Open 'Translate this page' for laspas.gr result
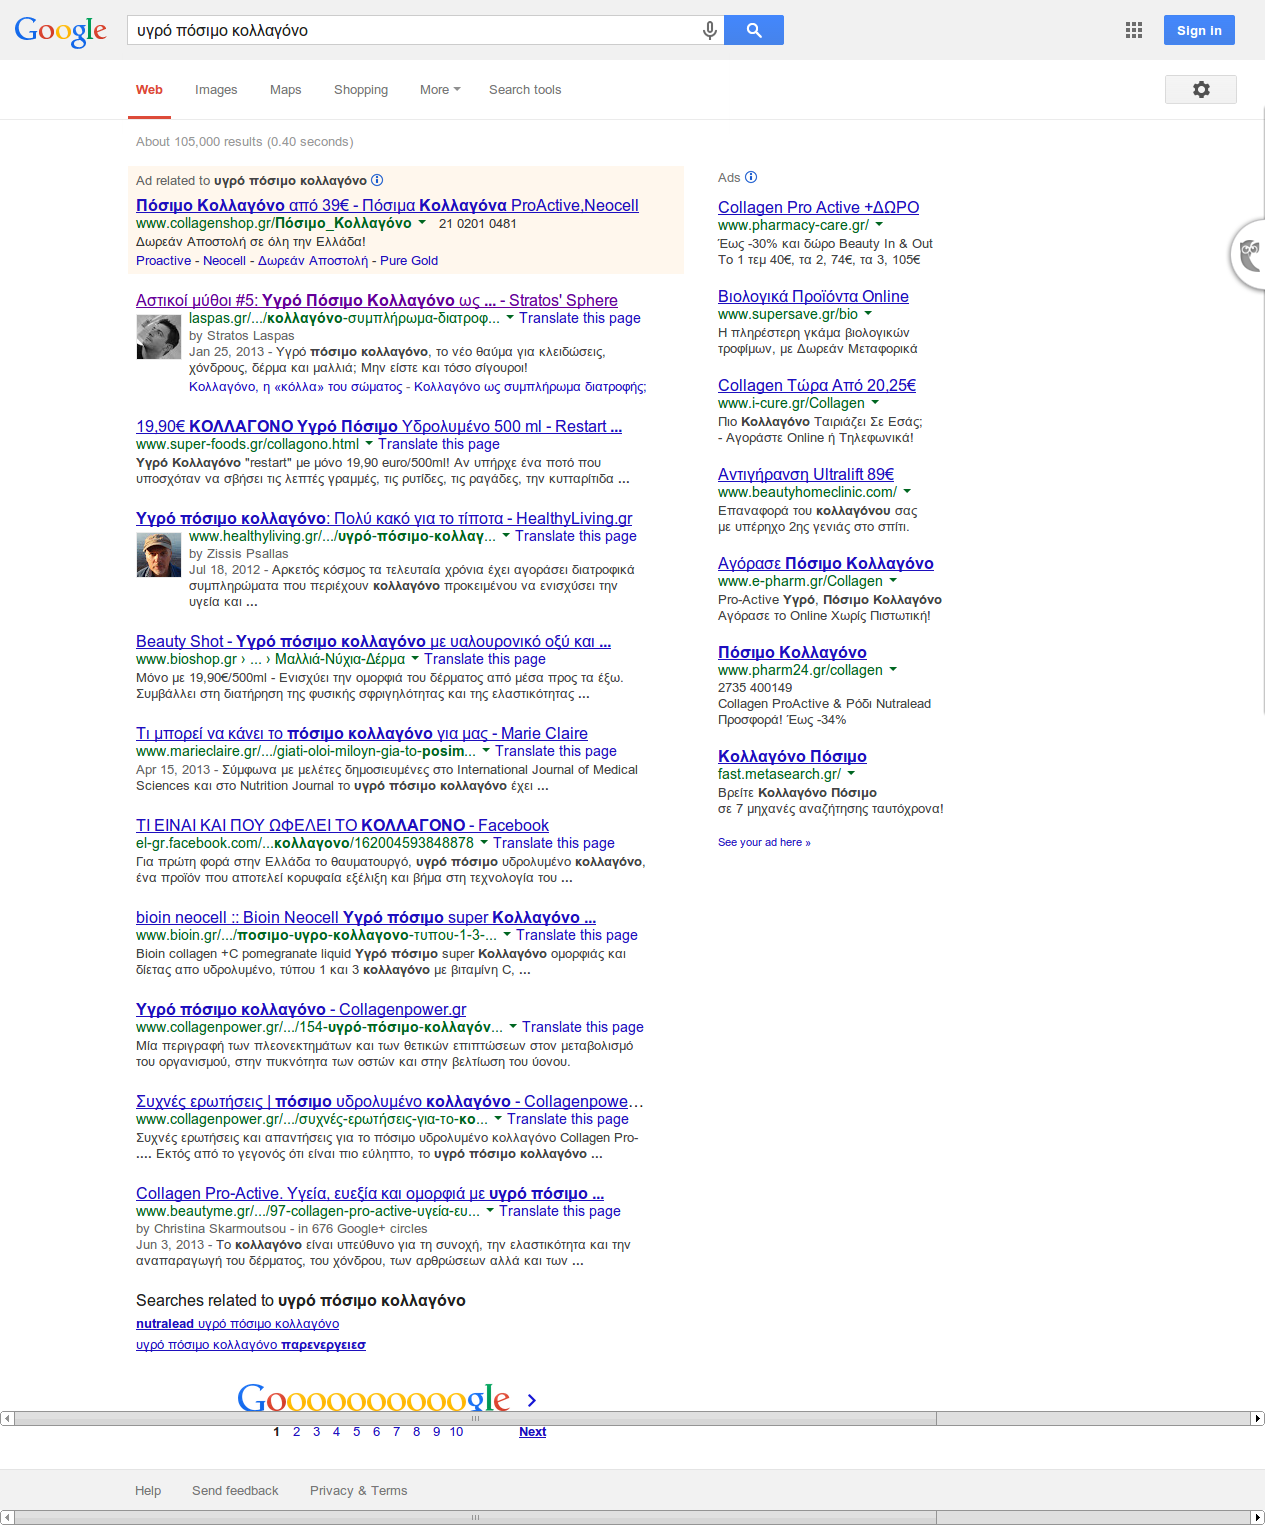Screen dimensions: 1265x1525 click(x=580, y=318)
